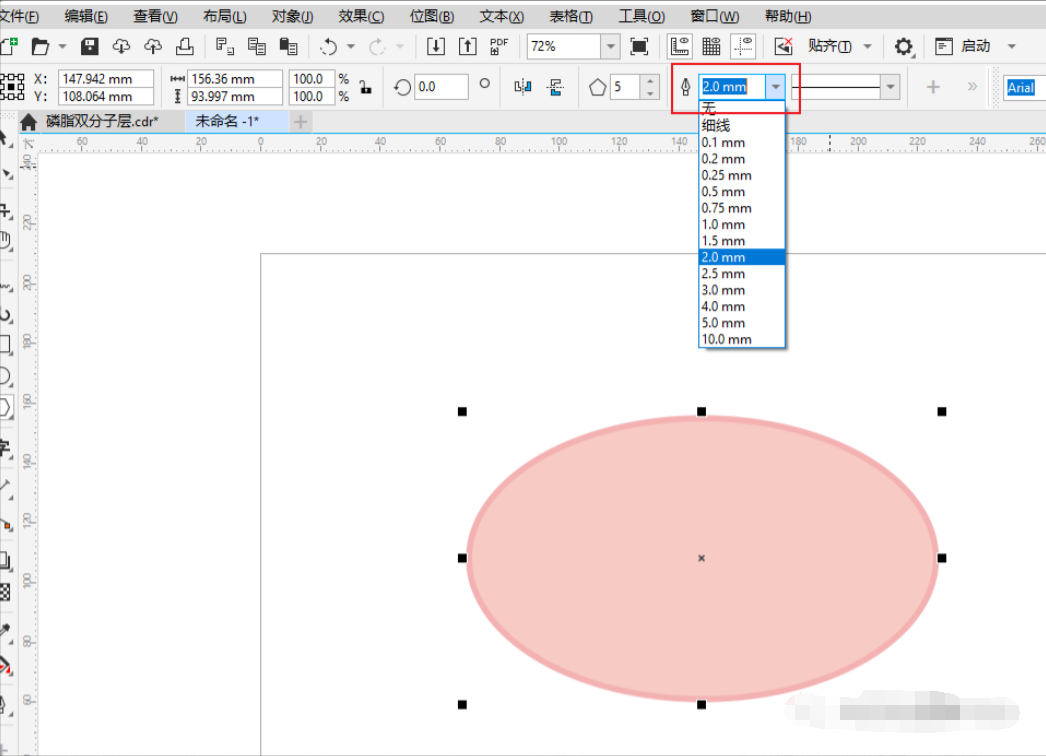This screenshot has height=756, width=1046.
Task: Open the 位图 menu
Action: click(432, 16)
